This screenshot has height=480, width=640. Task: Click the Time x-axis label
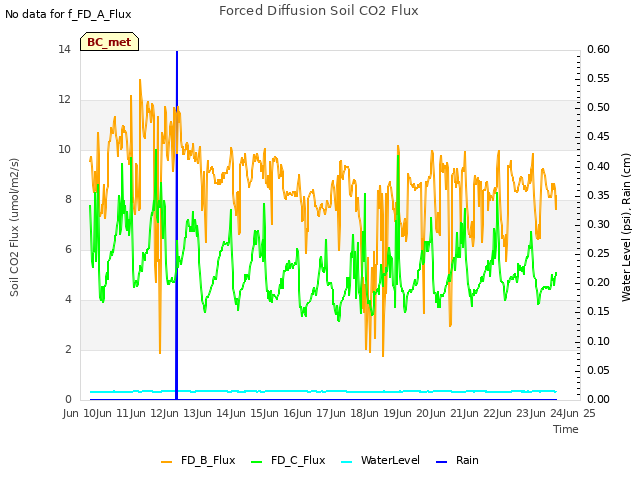tap(566, 429)
